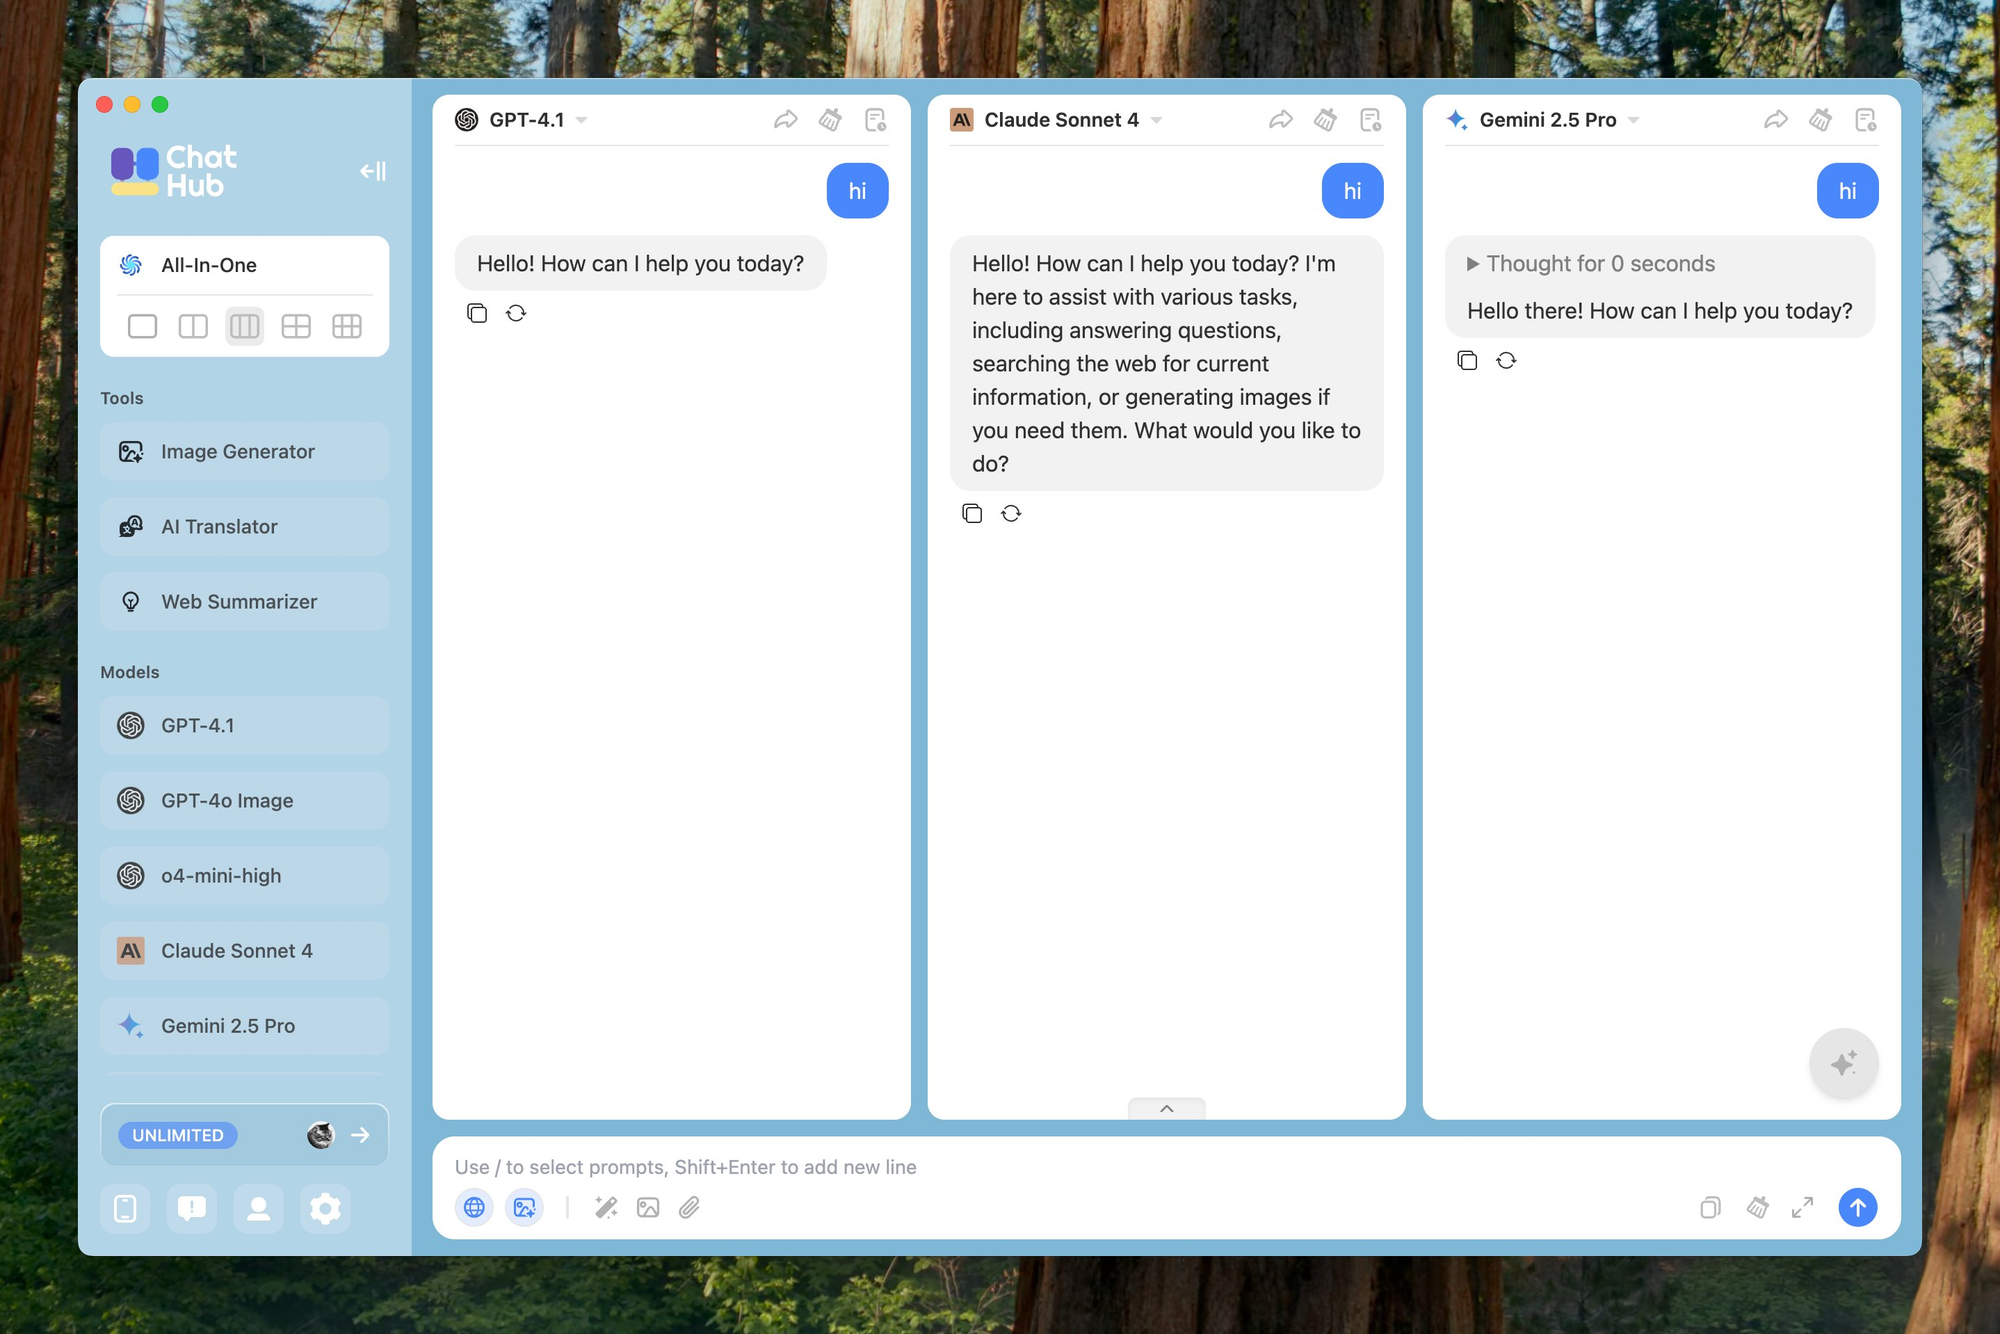Open GPT-4.1 chat history
2000x1334 pixels.
pyautogui.click(x=875, y=120)
